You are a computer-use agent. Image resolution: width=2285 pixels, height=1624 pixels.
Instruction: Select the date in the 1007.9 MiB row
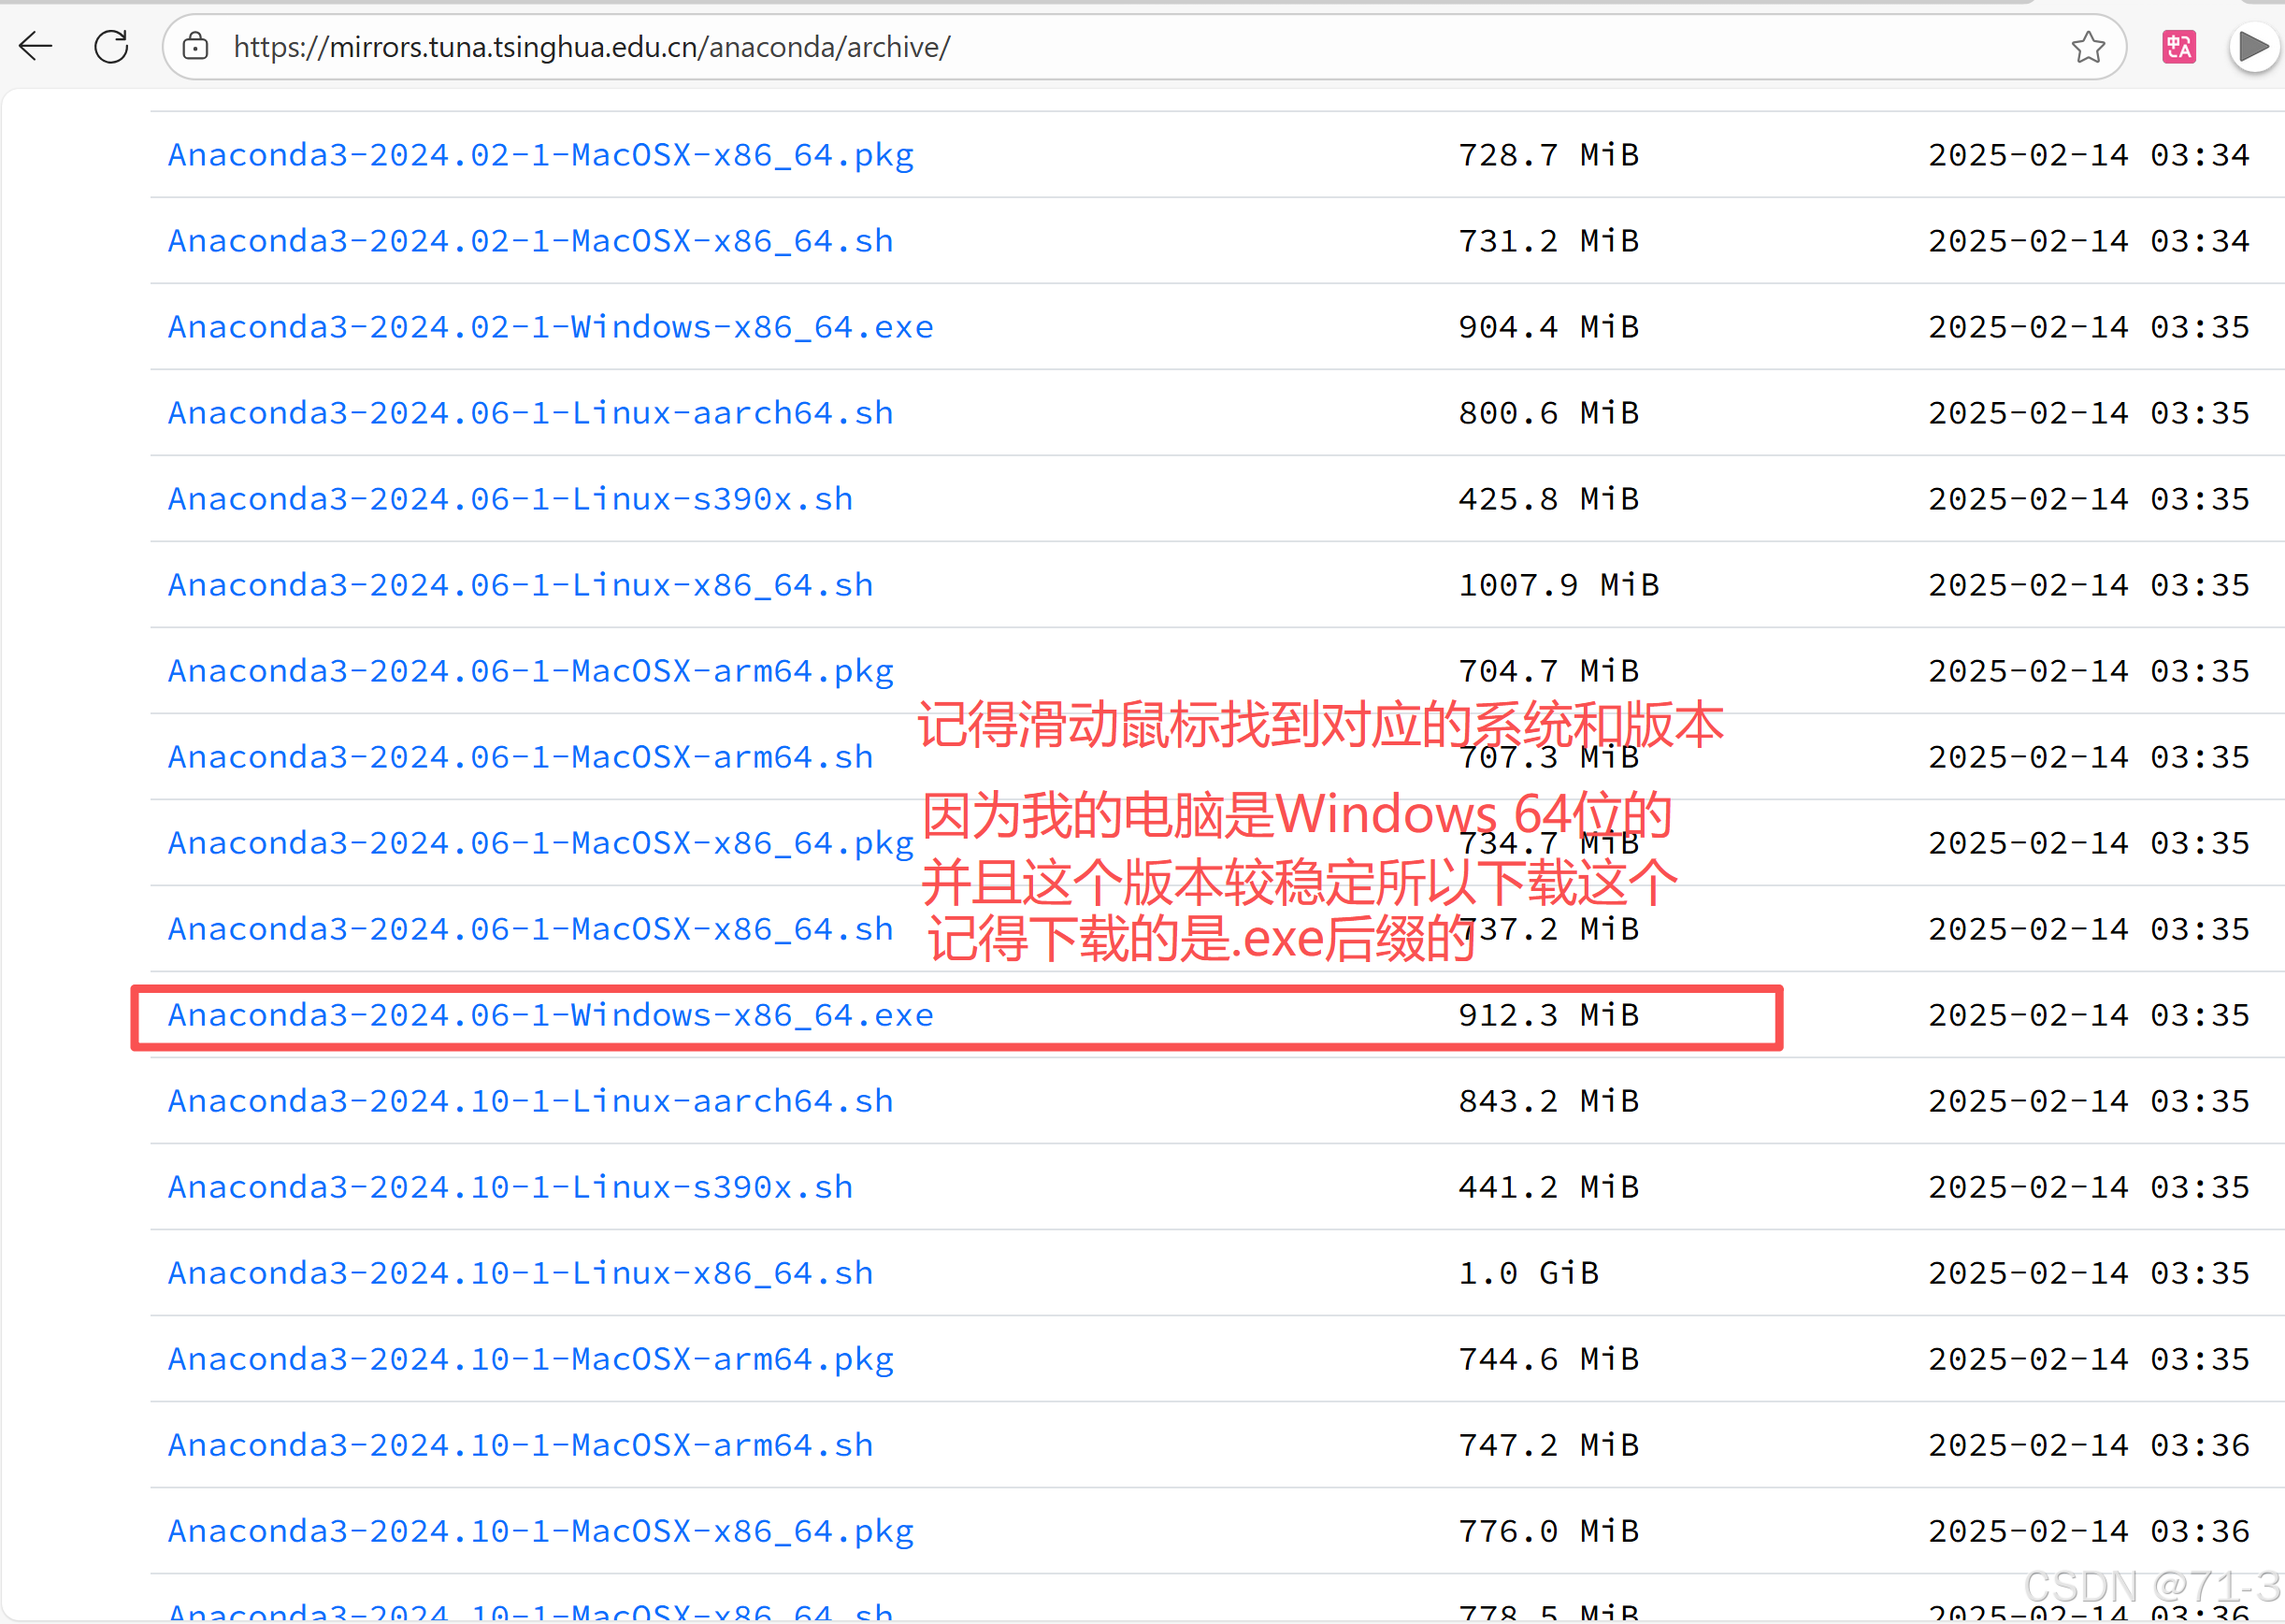coord(2089,585)
